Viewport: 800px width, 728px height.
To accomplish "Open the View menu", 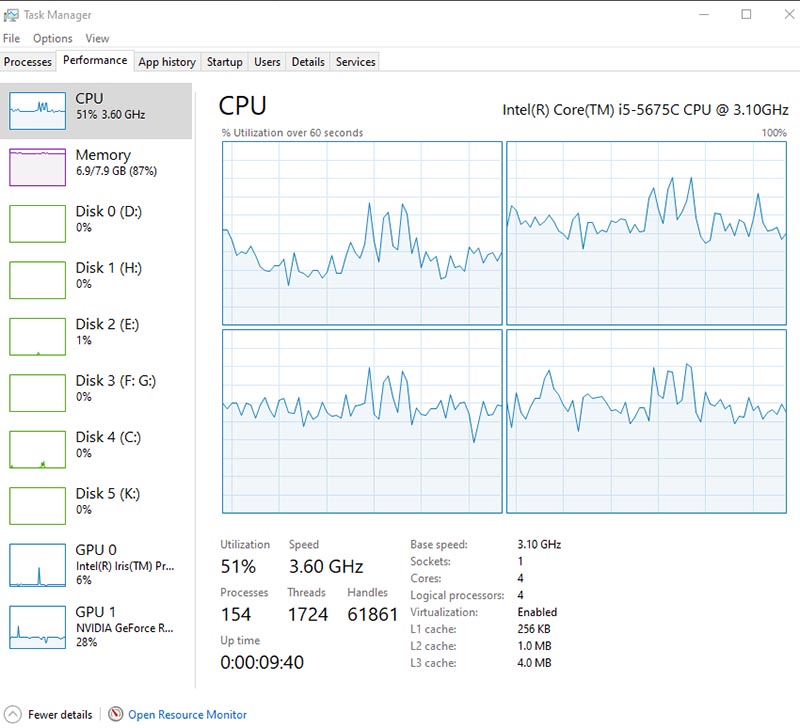I will tap(97, 38).
